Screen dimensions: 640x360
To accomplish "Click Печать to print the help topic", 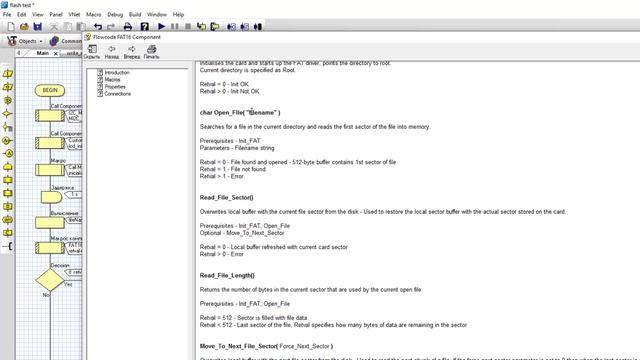I will tap(151, 51).
